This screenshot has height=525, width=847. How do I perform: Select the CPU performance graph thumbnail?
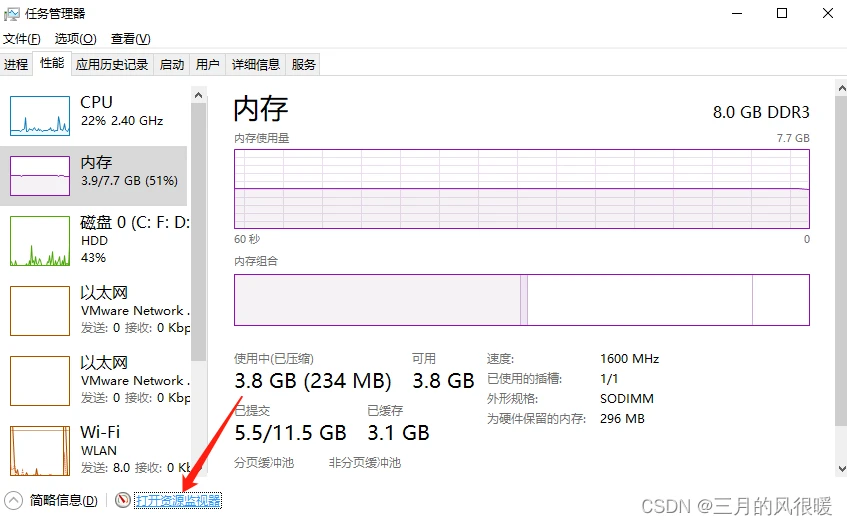click(x=40, y=115)
